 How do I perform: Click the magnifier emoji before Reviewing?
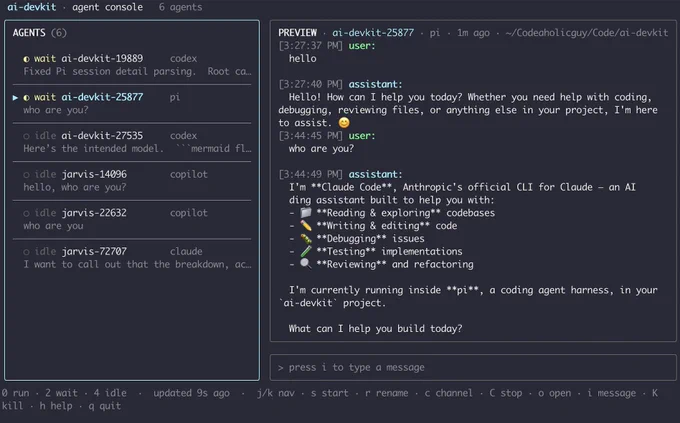tap(306, 264)
